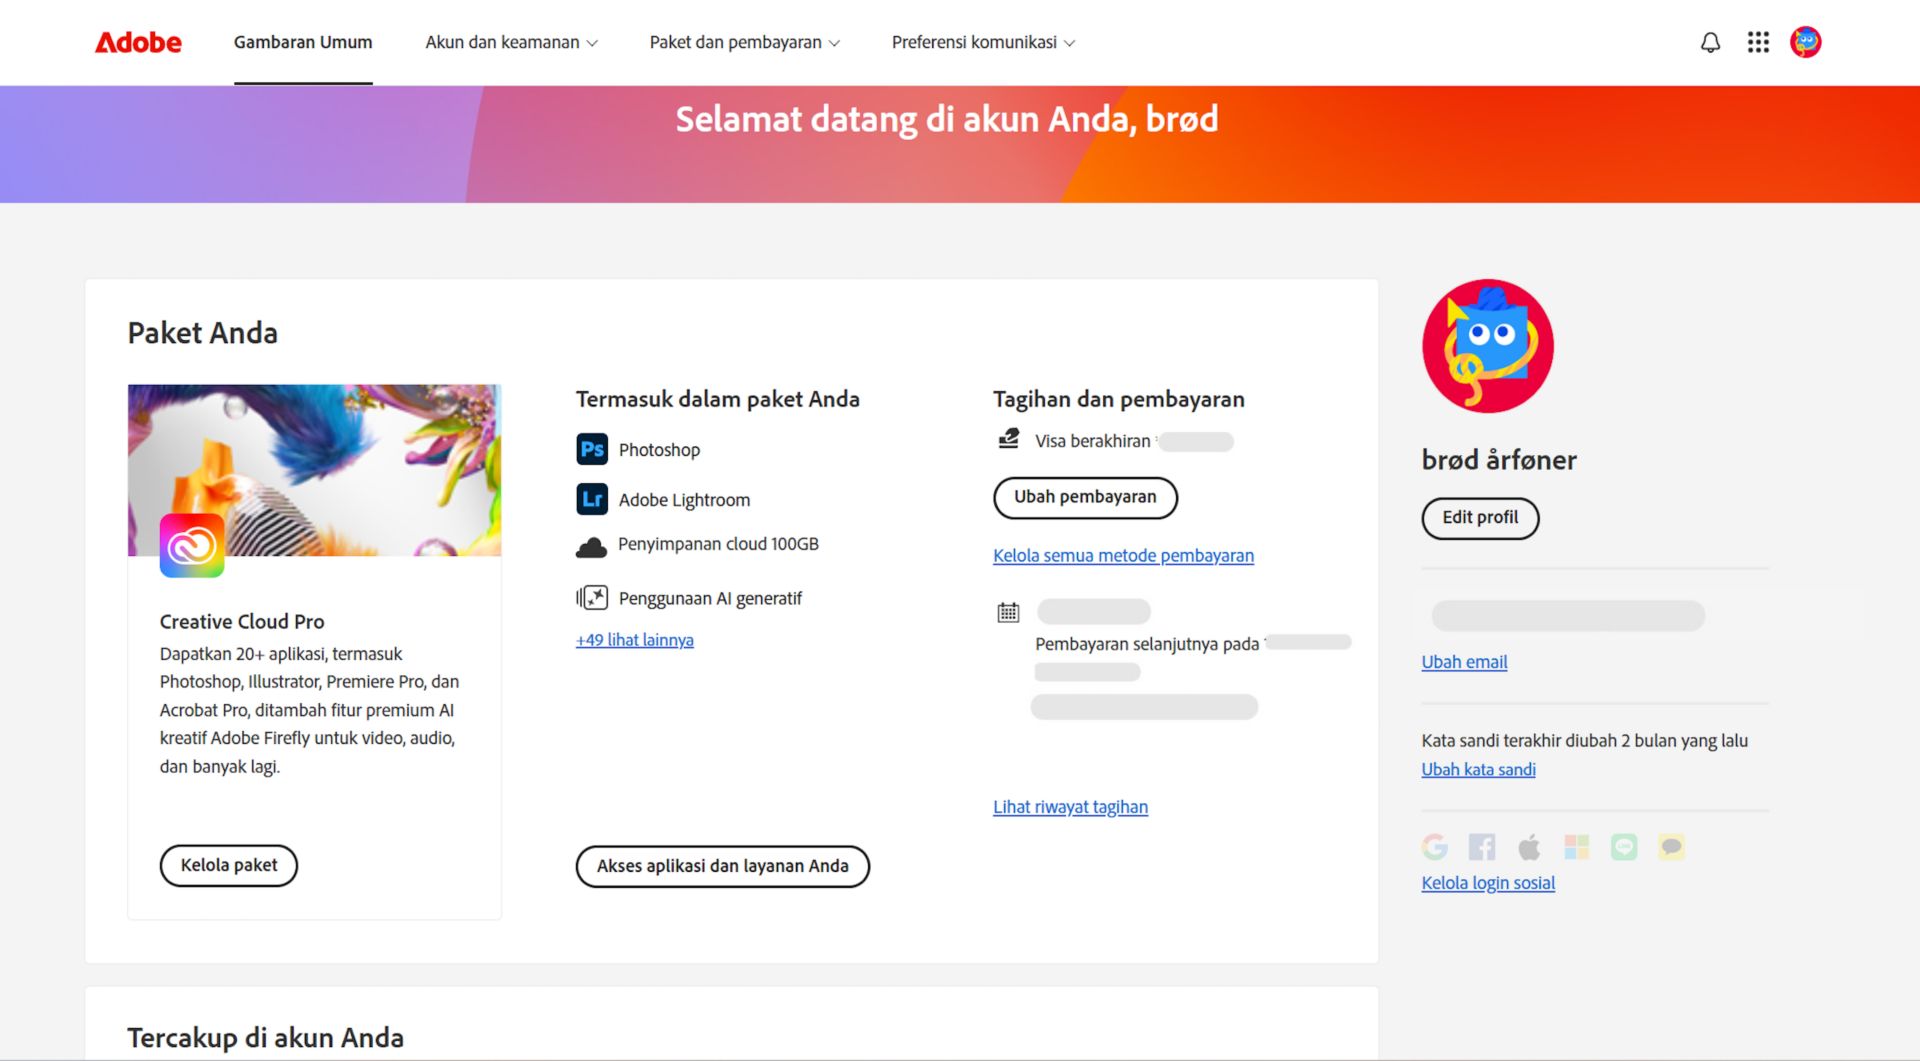Image resolution: width=1920 pixels, height=1061 pixels.
Task: Open the notifications bell
Action: pos(1710,42)
